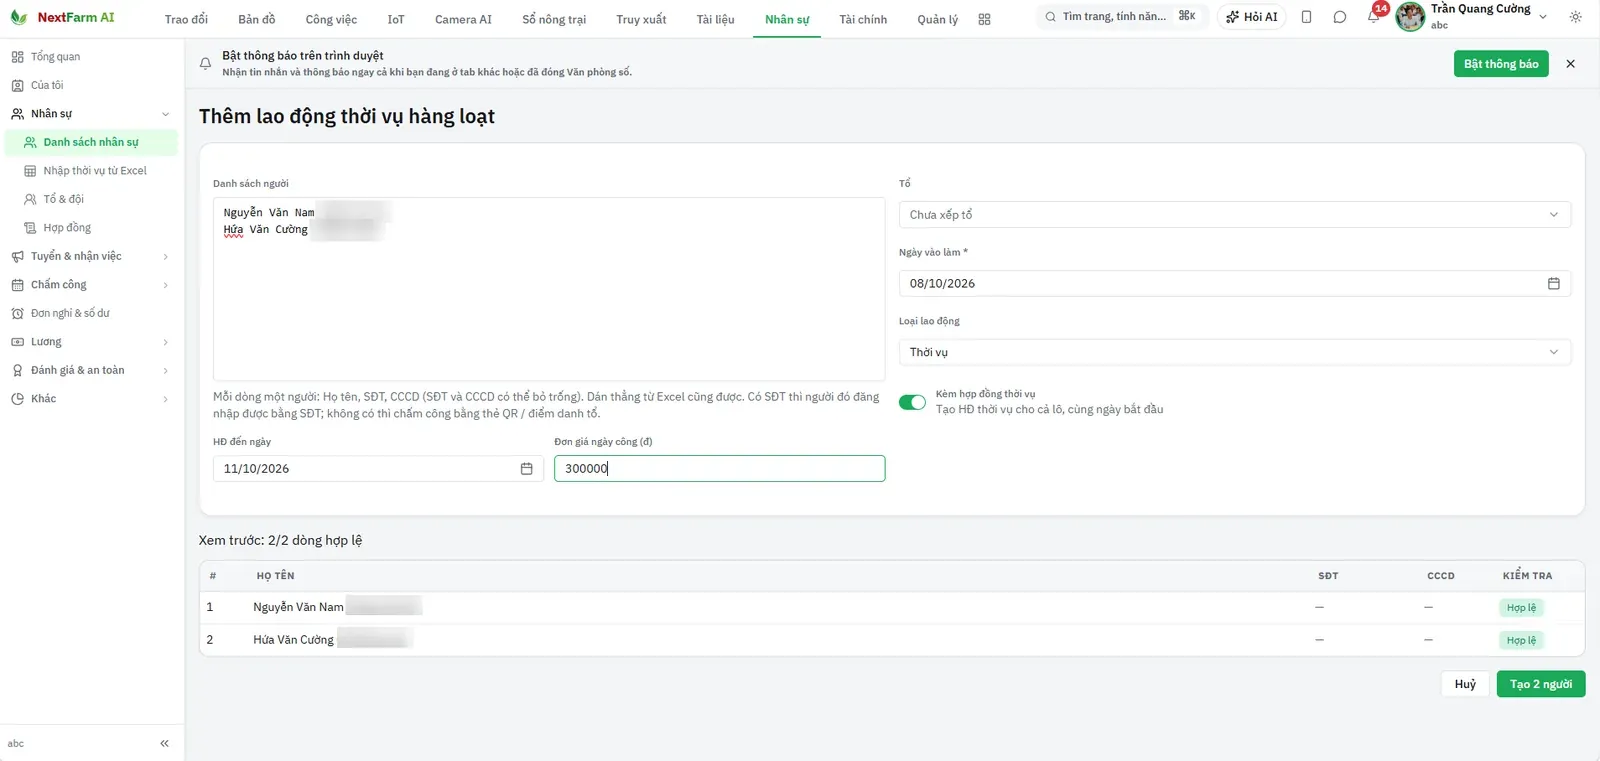The height and width of the screenshot is (761, 1600).
Task: Open calendar icon in Ngày vào làm field
Action: tap(1553, 284)
